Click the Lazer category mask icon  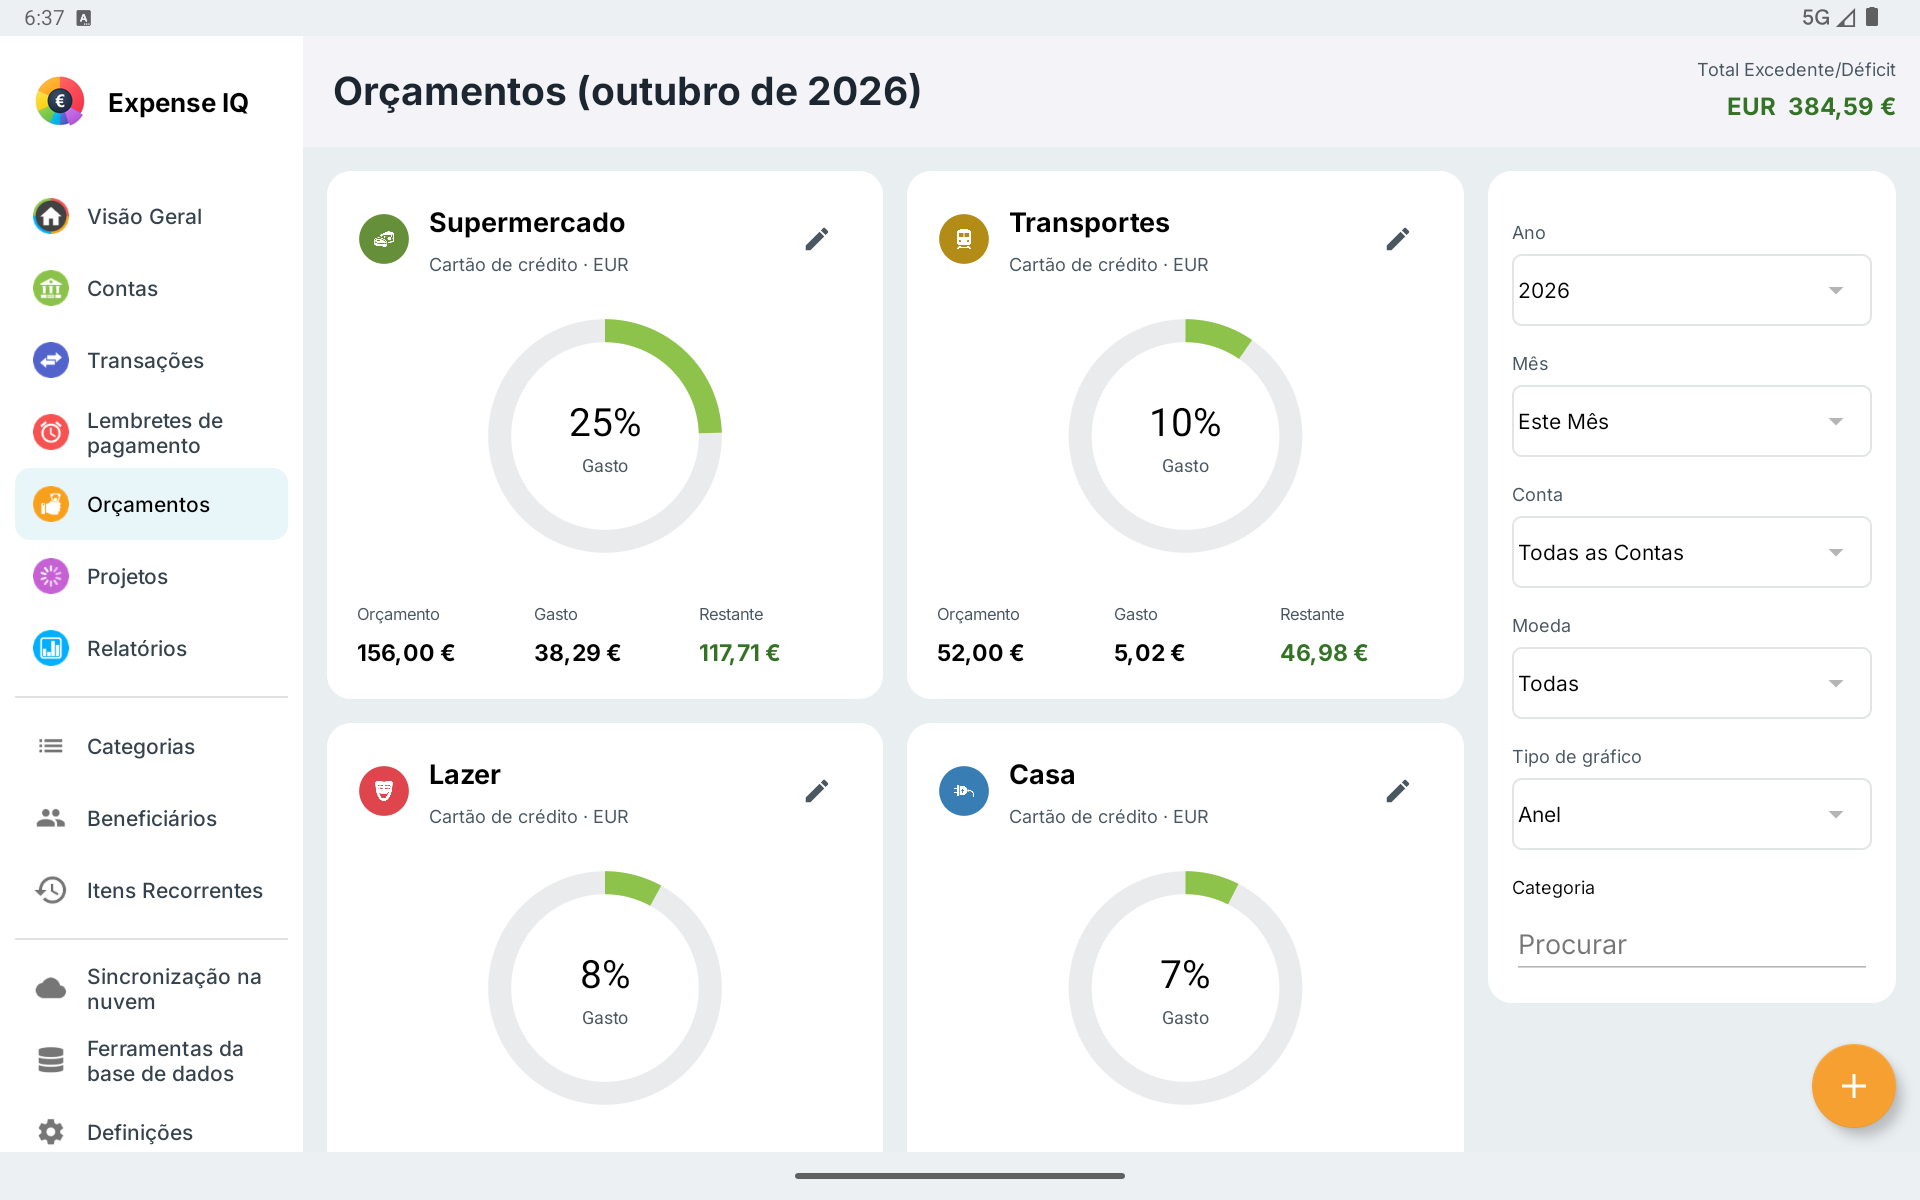click(x=384, y=791)
